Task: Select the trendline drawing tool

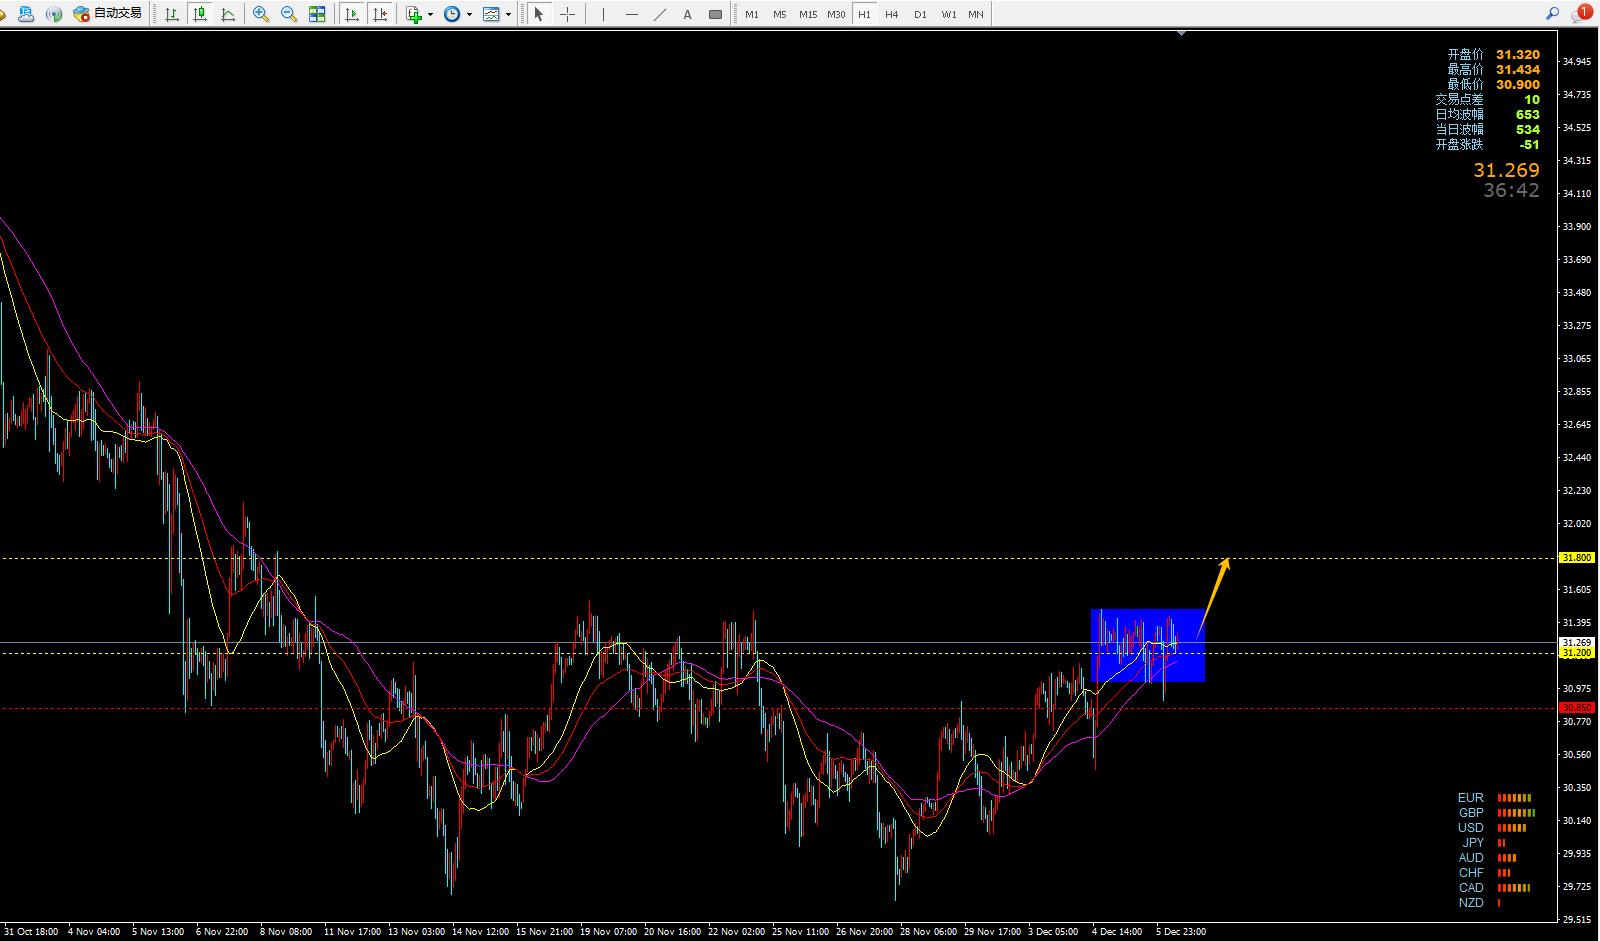Action: pos(659,14)
